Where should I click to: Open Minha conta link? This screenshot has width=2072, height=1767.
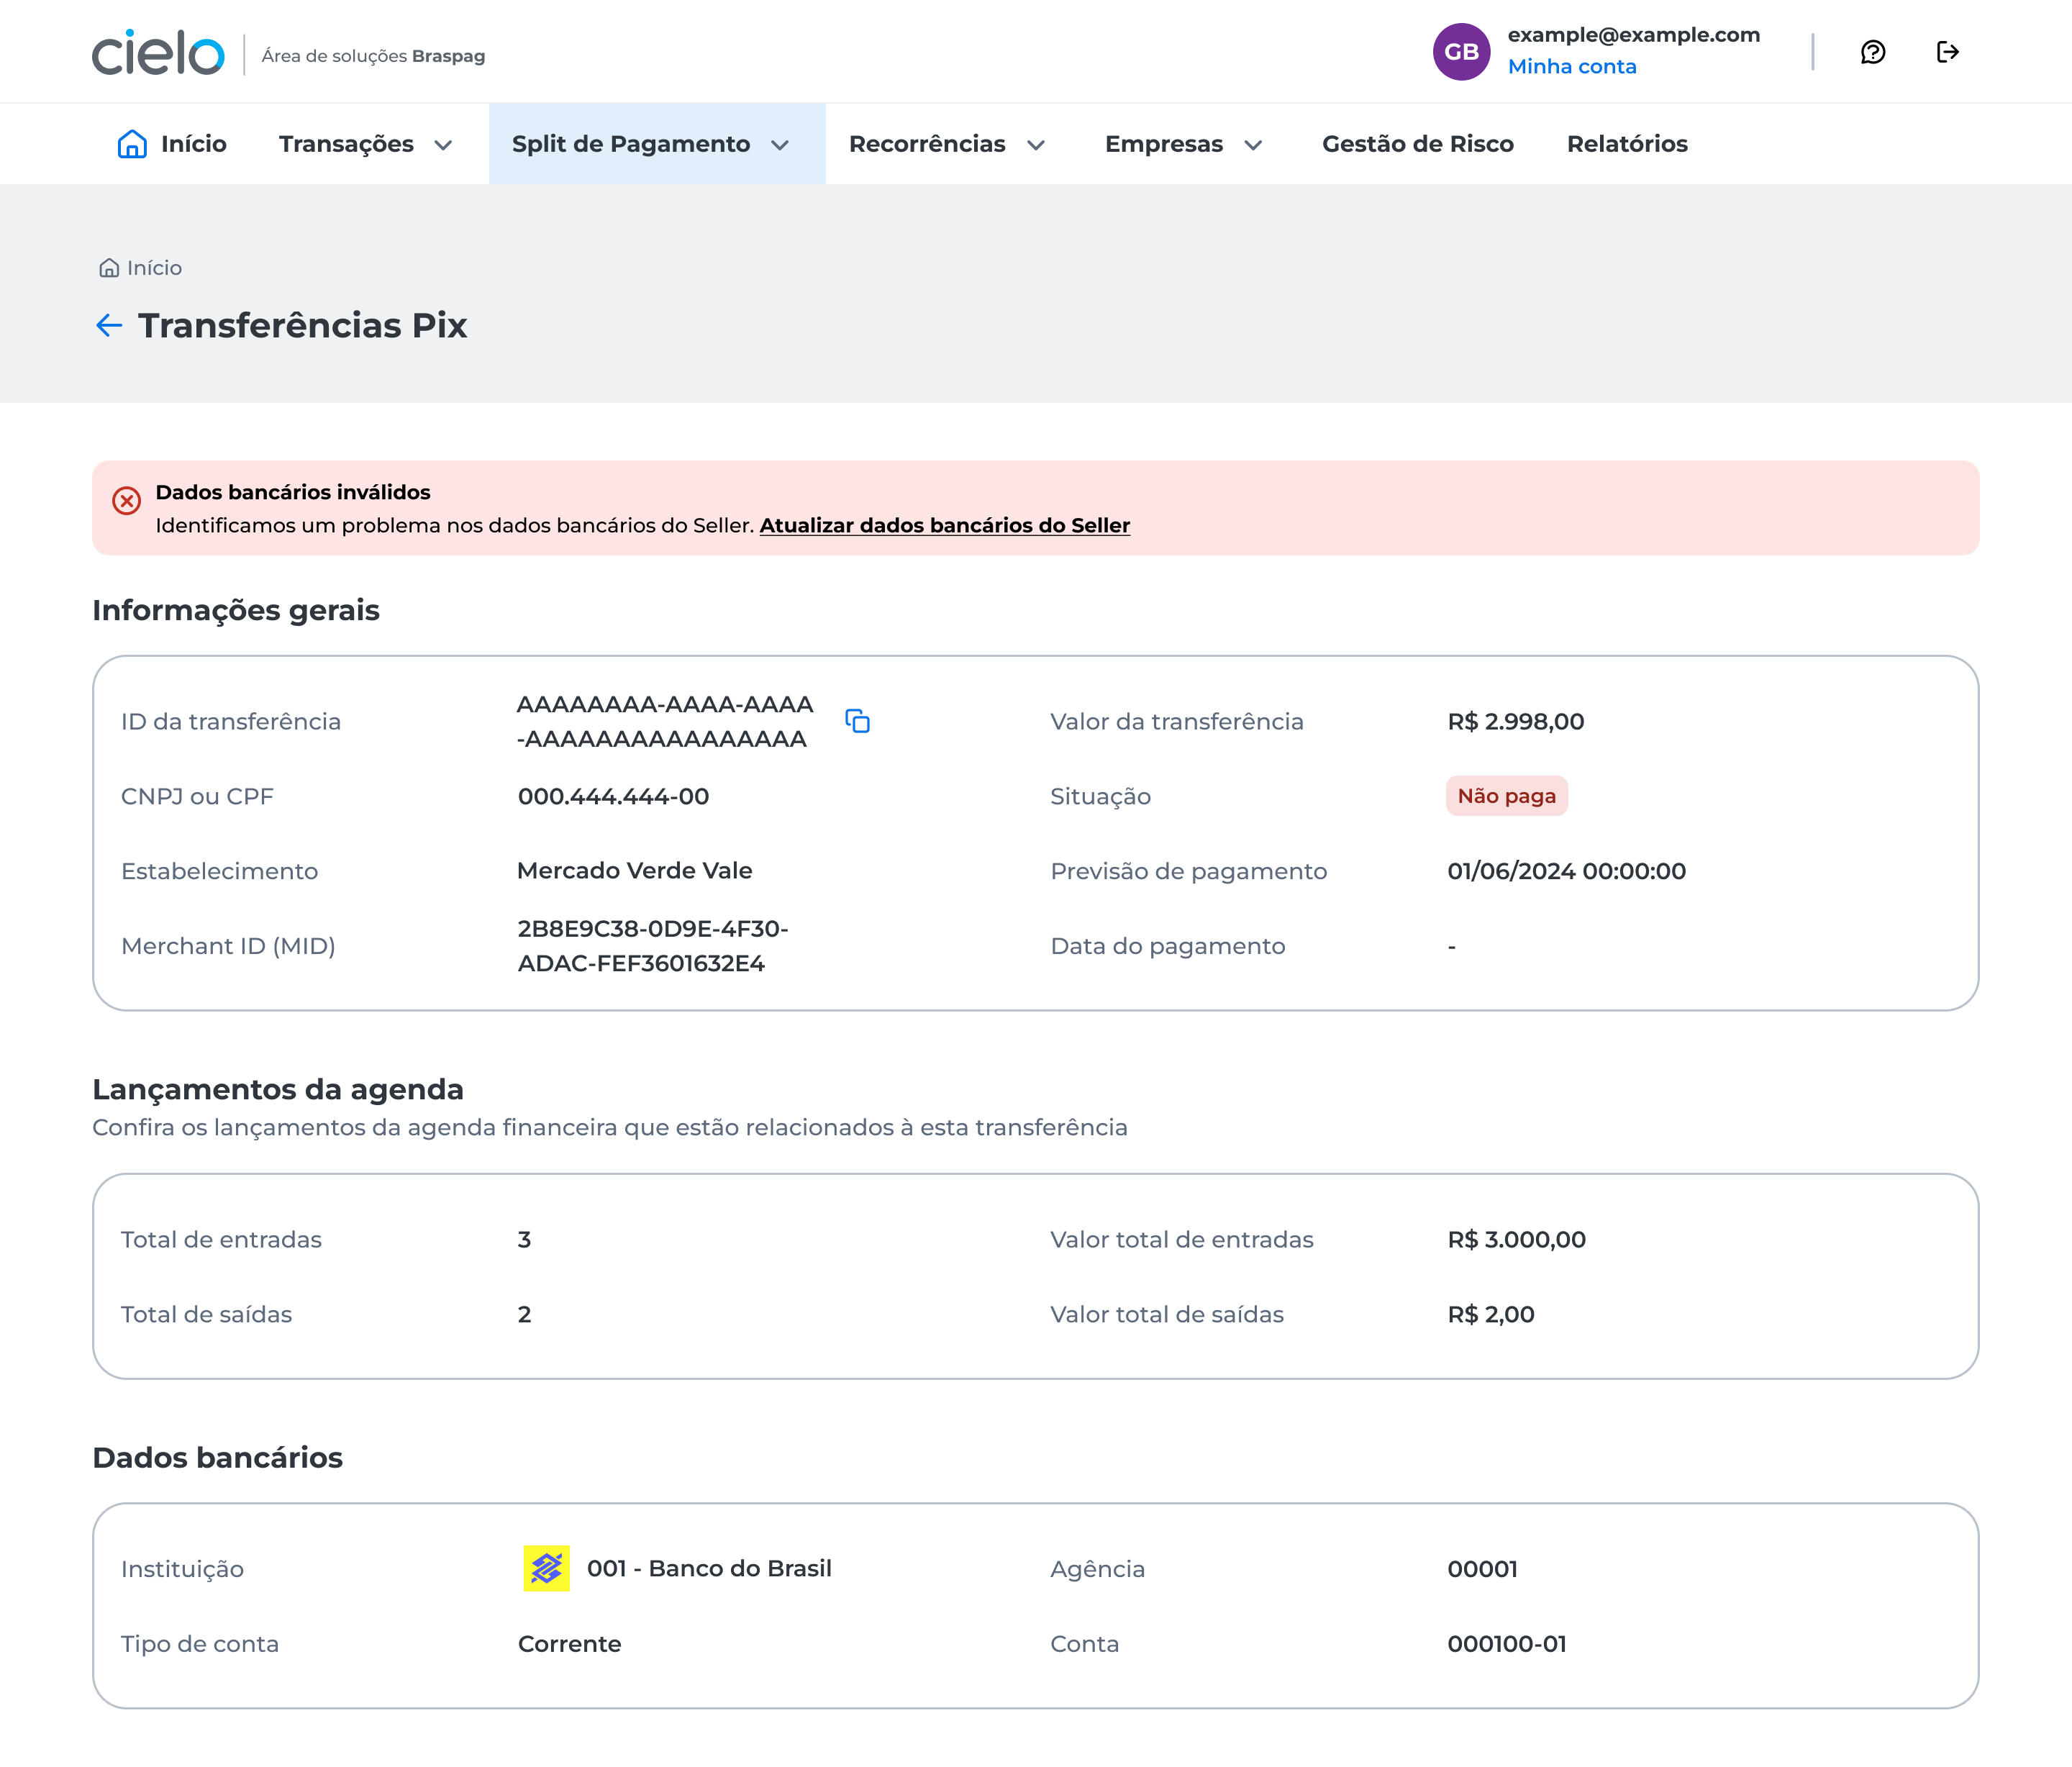(1572, 67)
